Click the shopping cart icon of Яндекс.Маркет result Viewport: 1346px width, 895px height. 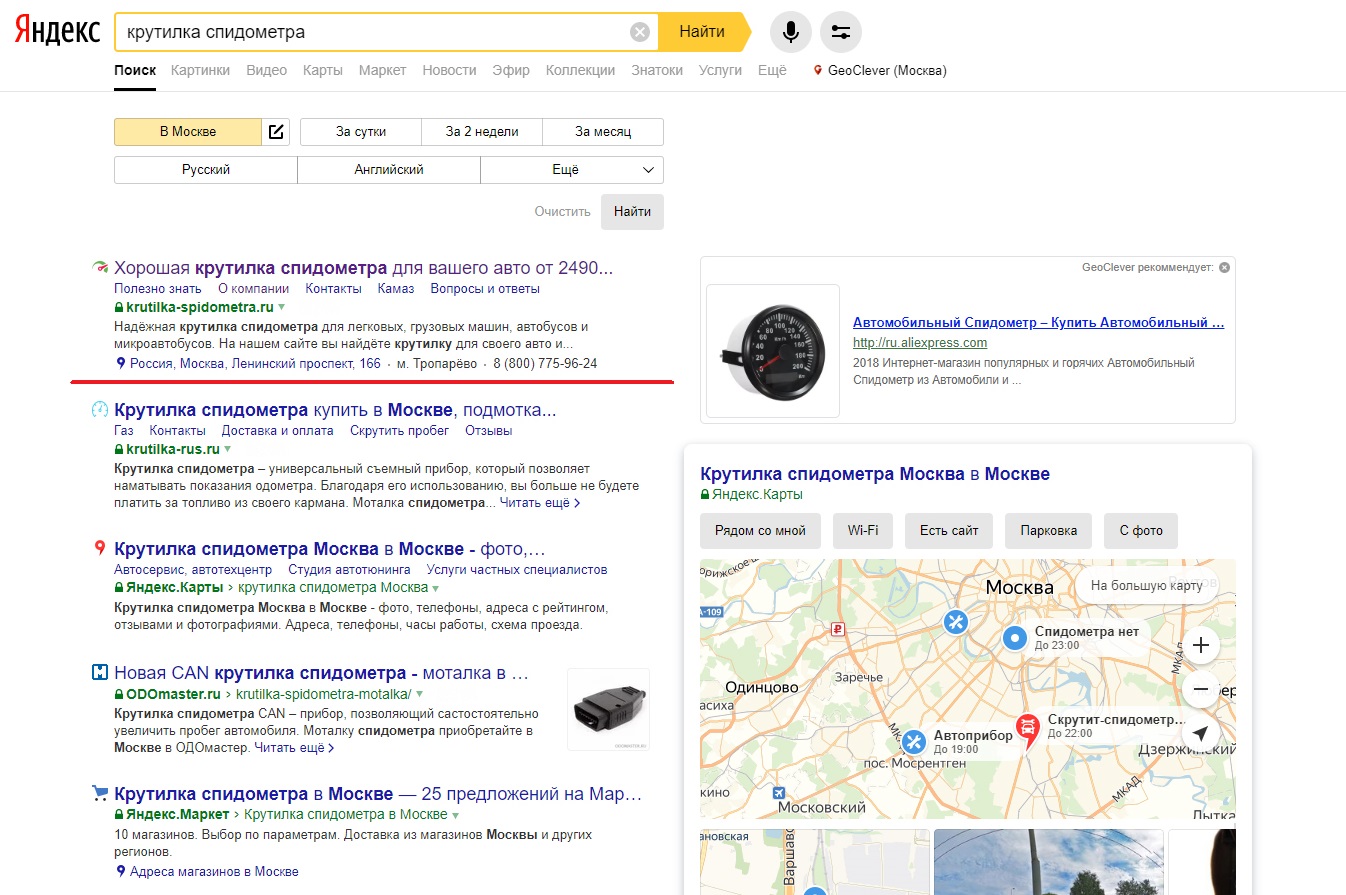pyautogui.click(x=99, y=794)
